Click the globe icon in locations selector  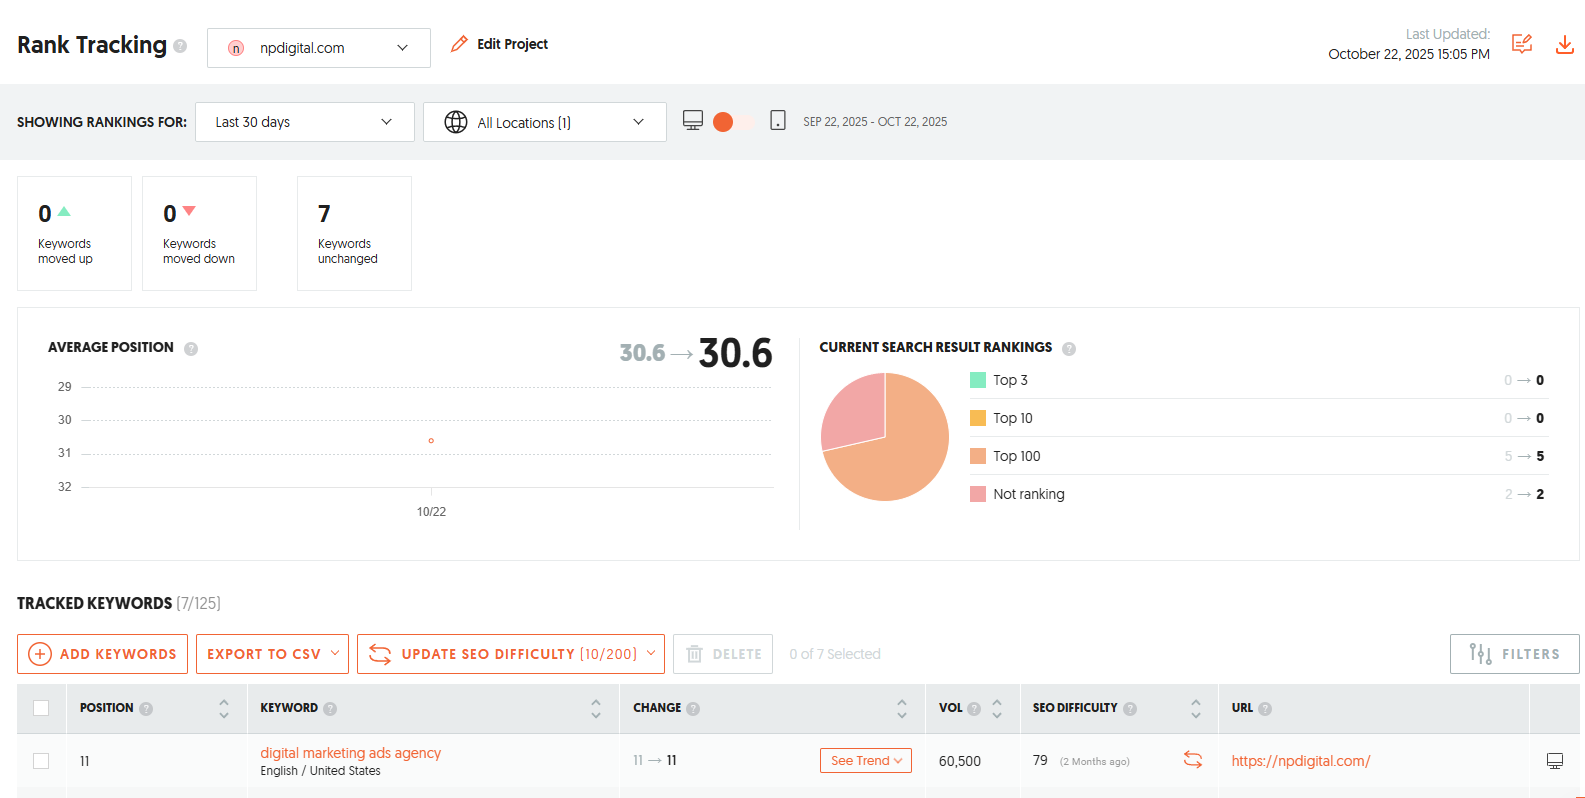click(x=456, y=122)
